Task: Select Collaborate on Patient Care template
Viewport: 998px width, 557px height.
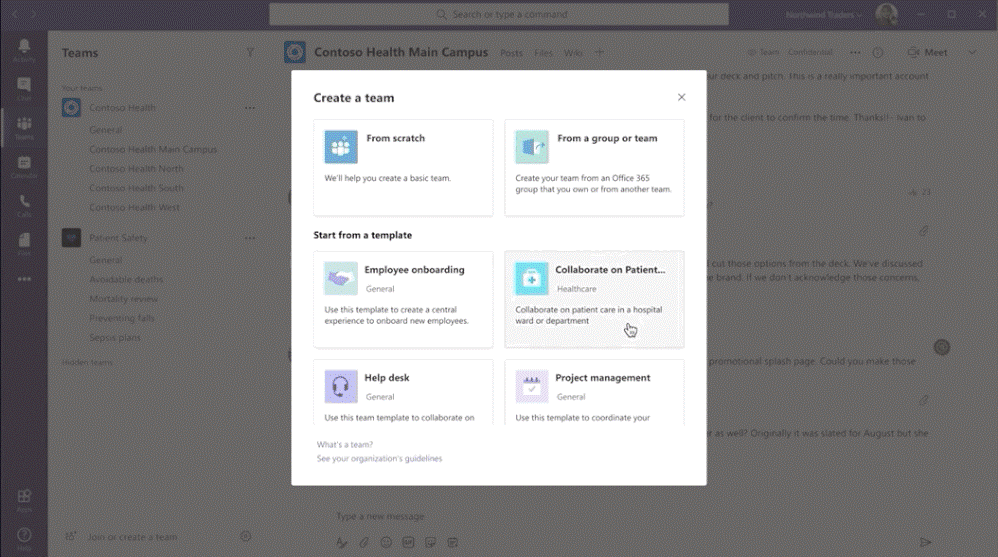Action: click(x=594, y=299)
